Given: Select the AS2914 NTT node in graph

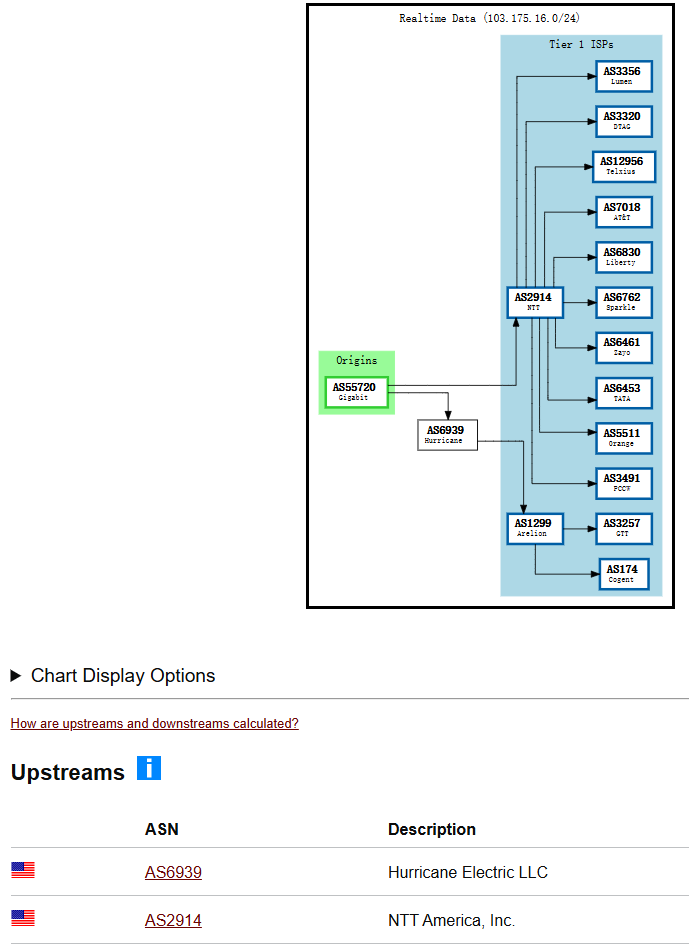Looking at the screenshot, I should [x=535, y=303].
